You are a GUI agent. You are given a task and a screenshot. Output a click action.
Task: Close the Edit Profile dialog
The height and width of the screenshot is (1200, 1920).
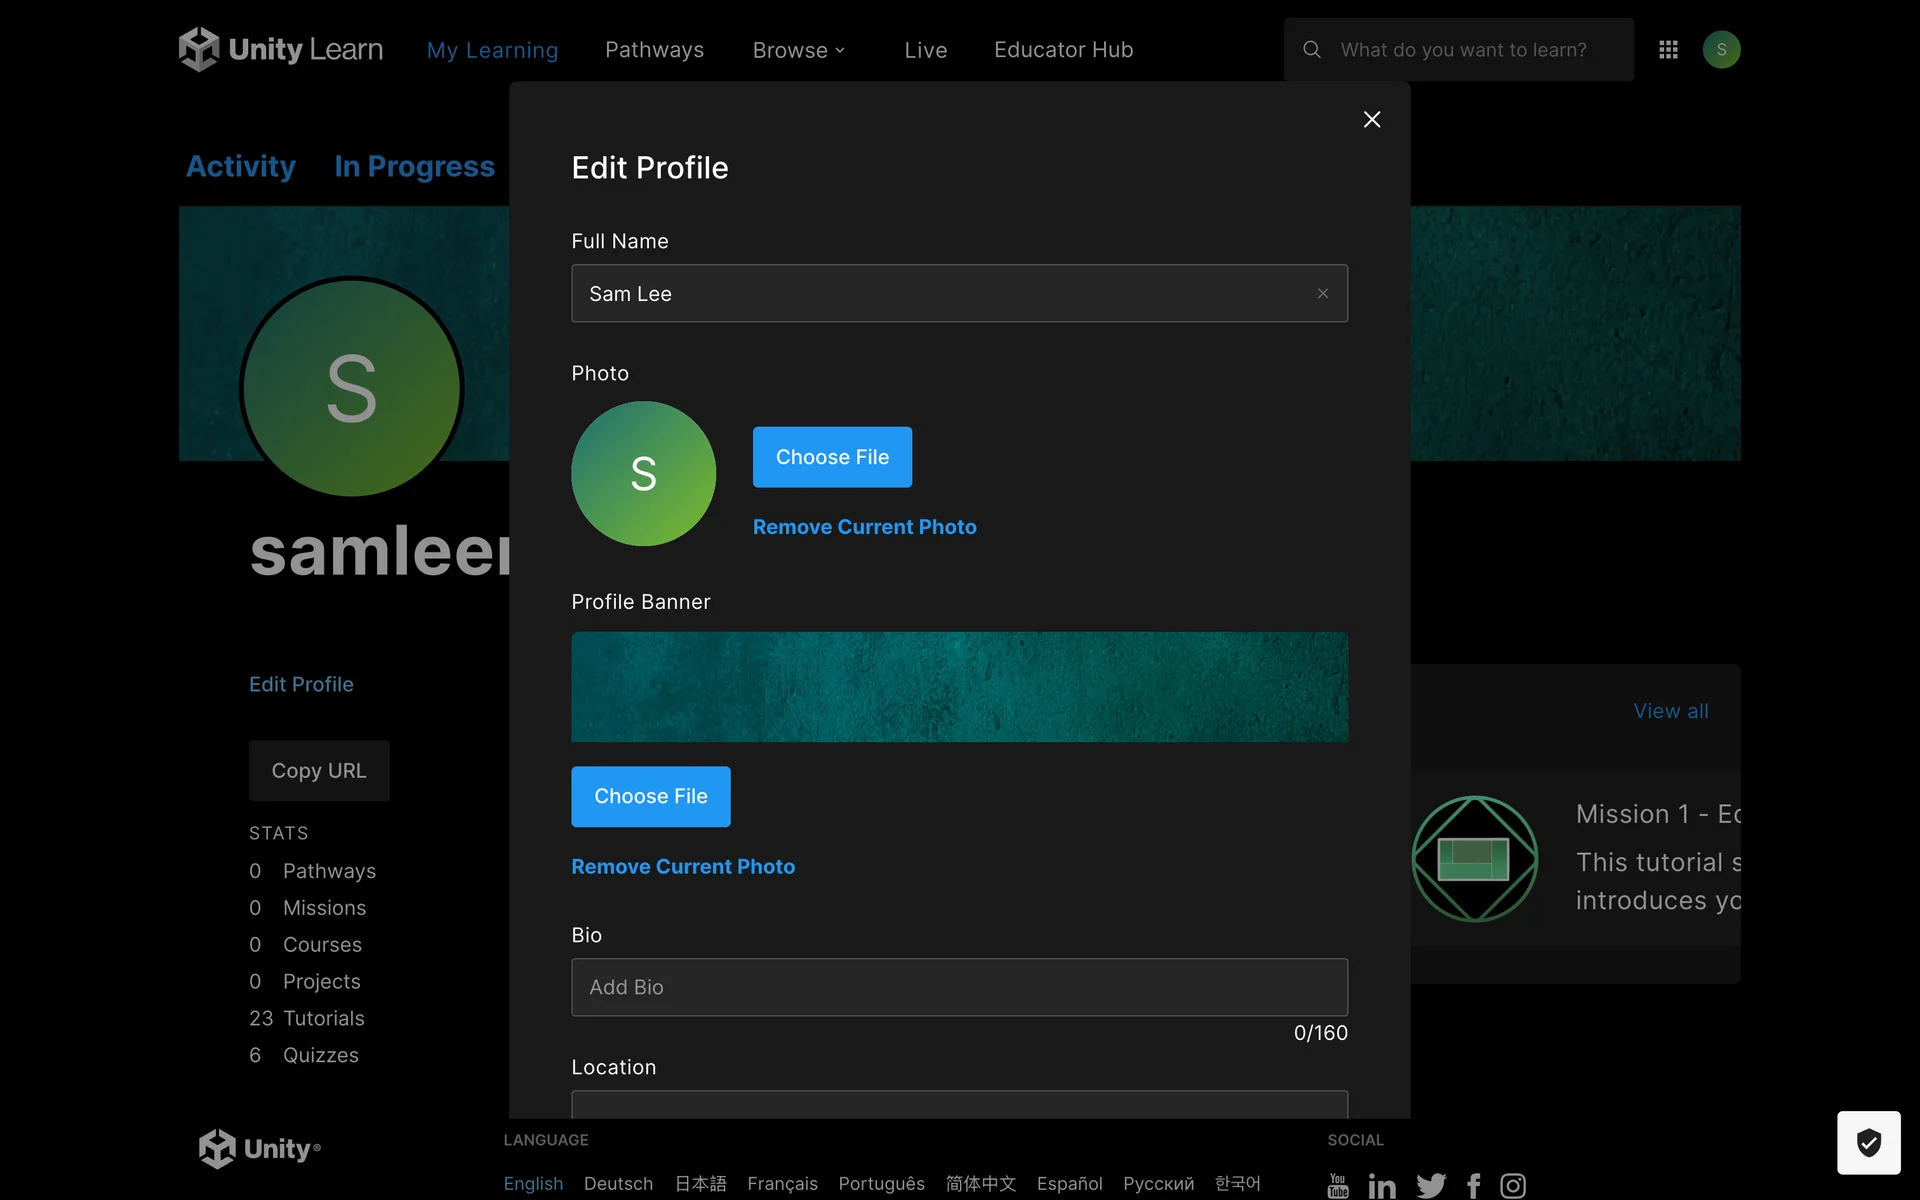point(1372,120)
